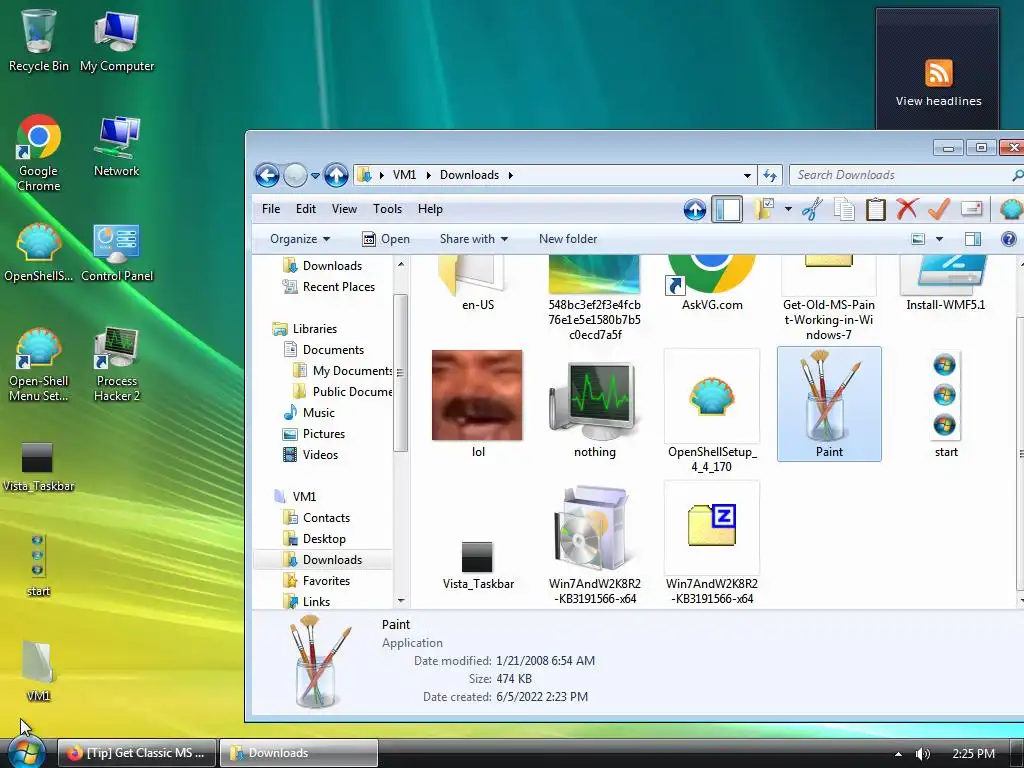Click the Forward navigation arrow button
1024x768 pixels.
[295, 175]
